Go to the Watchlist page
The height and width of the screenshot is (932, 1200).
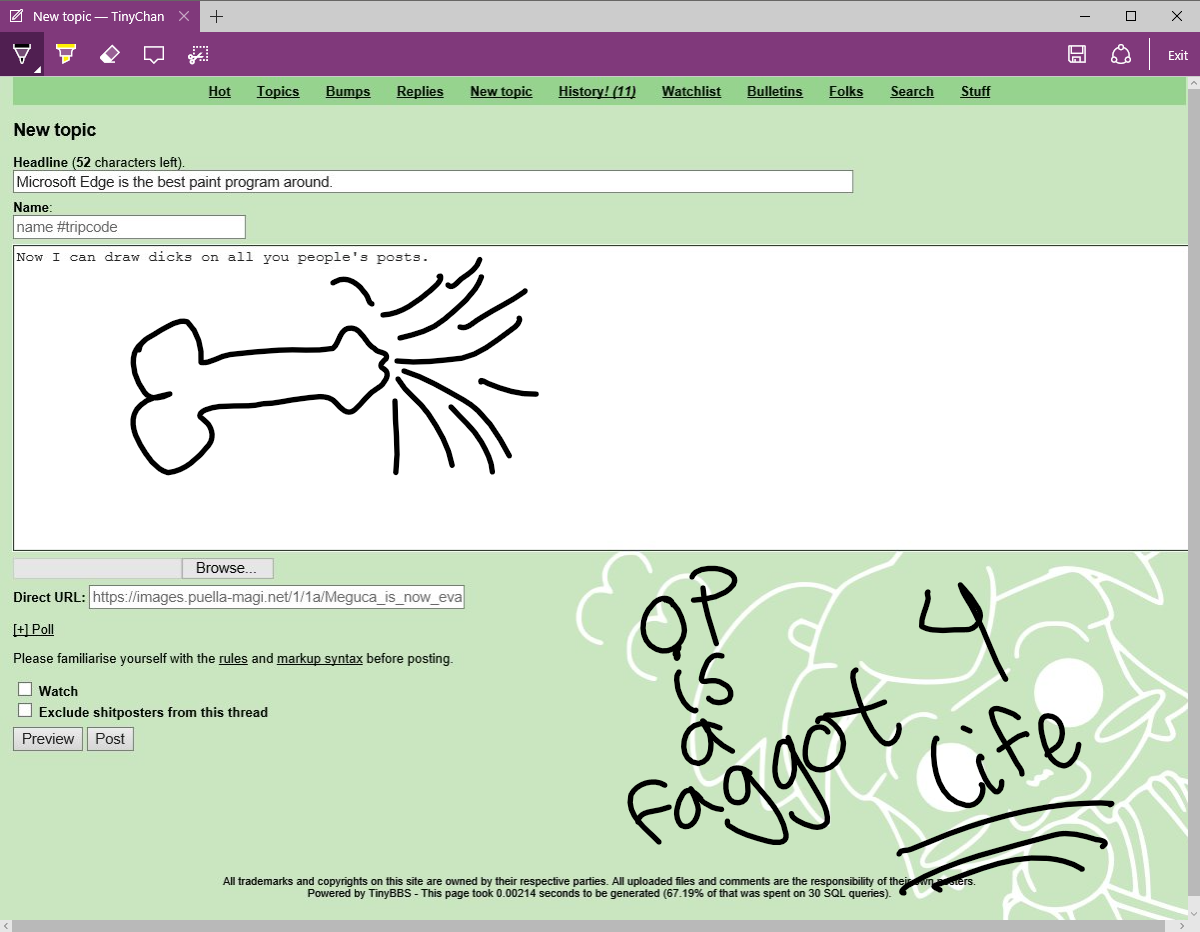691,91
